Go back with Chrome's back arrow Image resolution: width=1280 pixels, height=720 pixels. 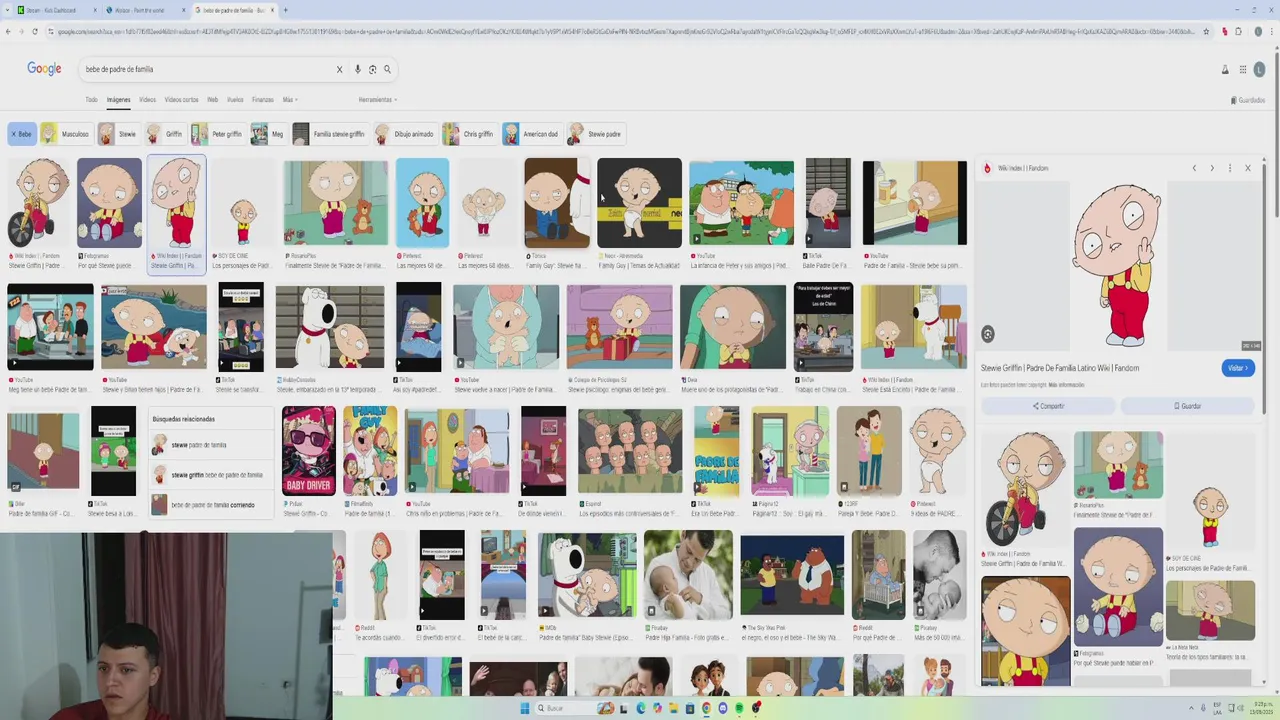(x=8, y=31)
